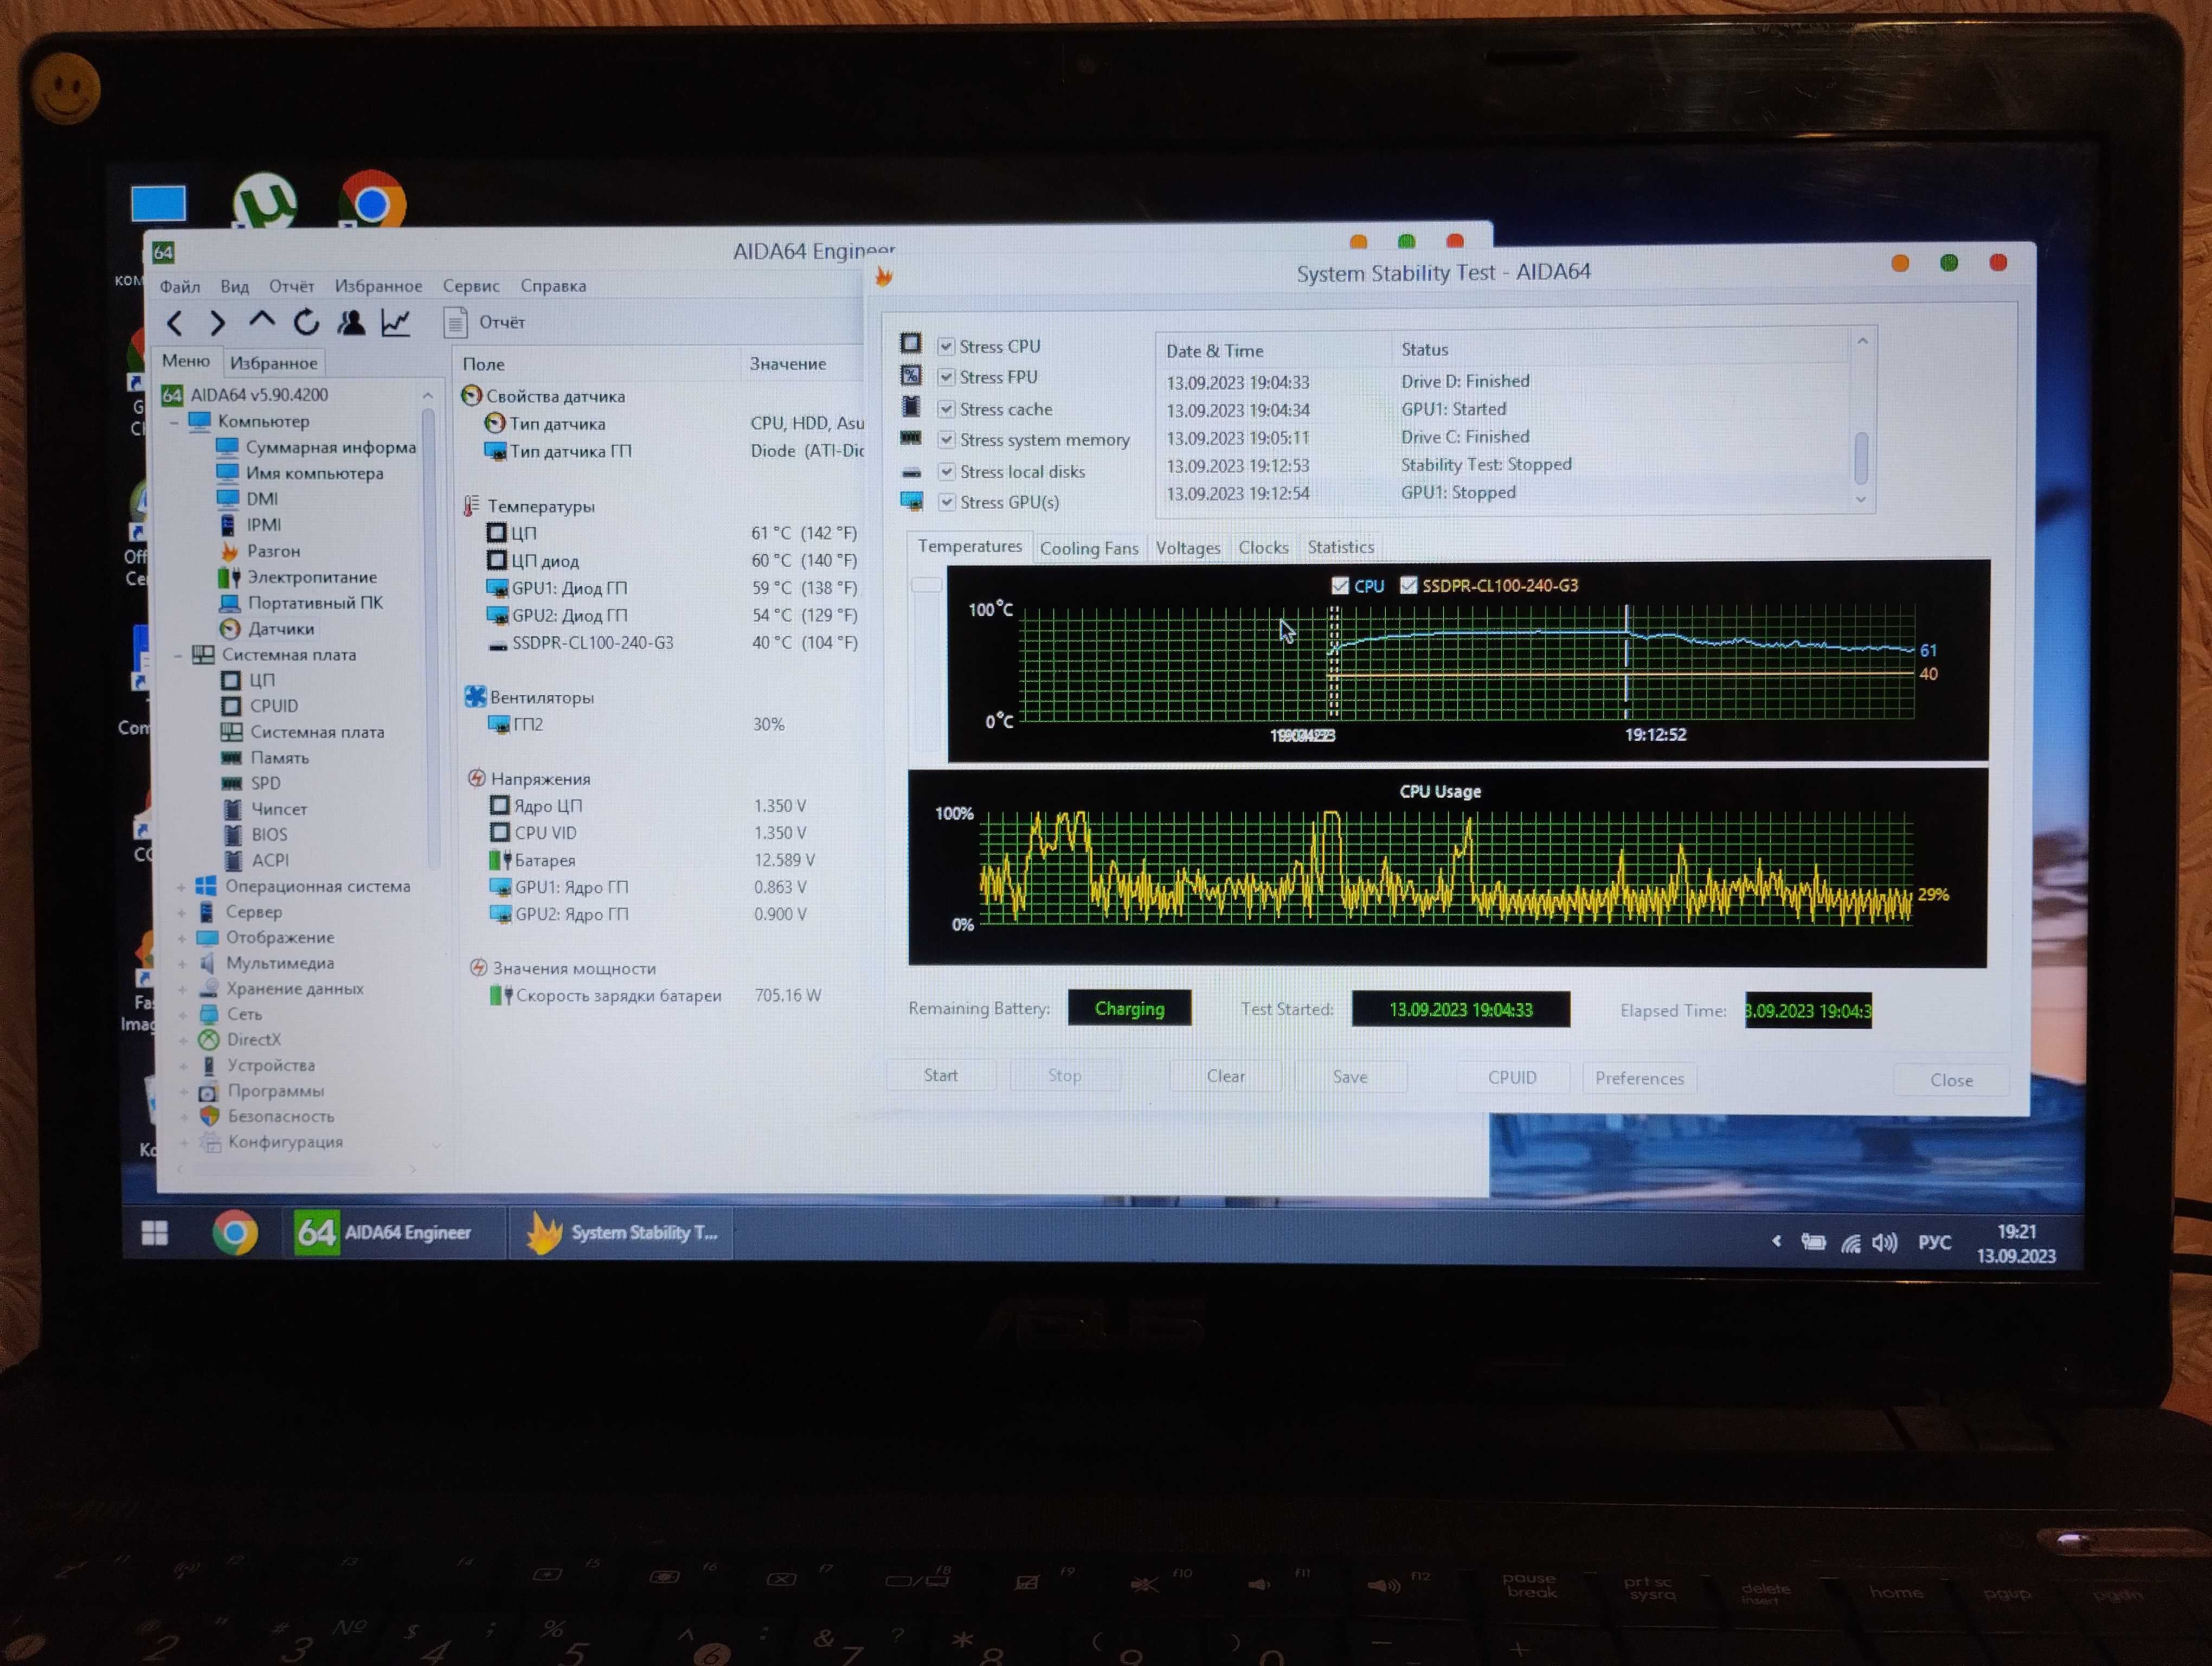Click the Close button in Stability Test
Screen dimensions: 2212x1666
click(1951, 1080)
